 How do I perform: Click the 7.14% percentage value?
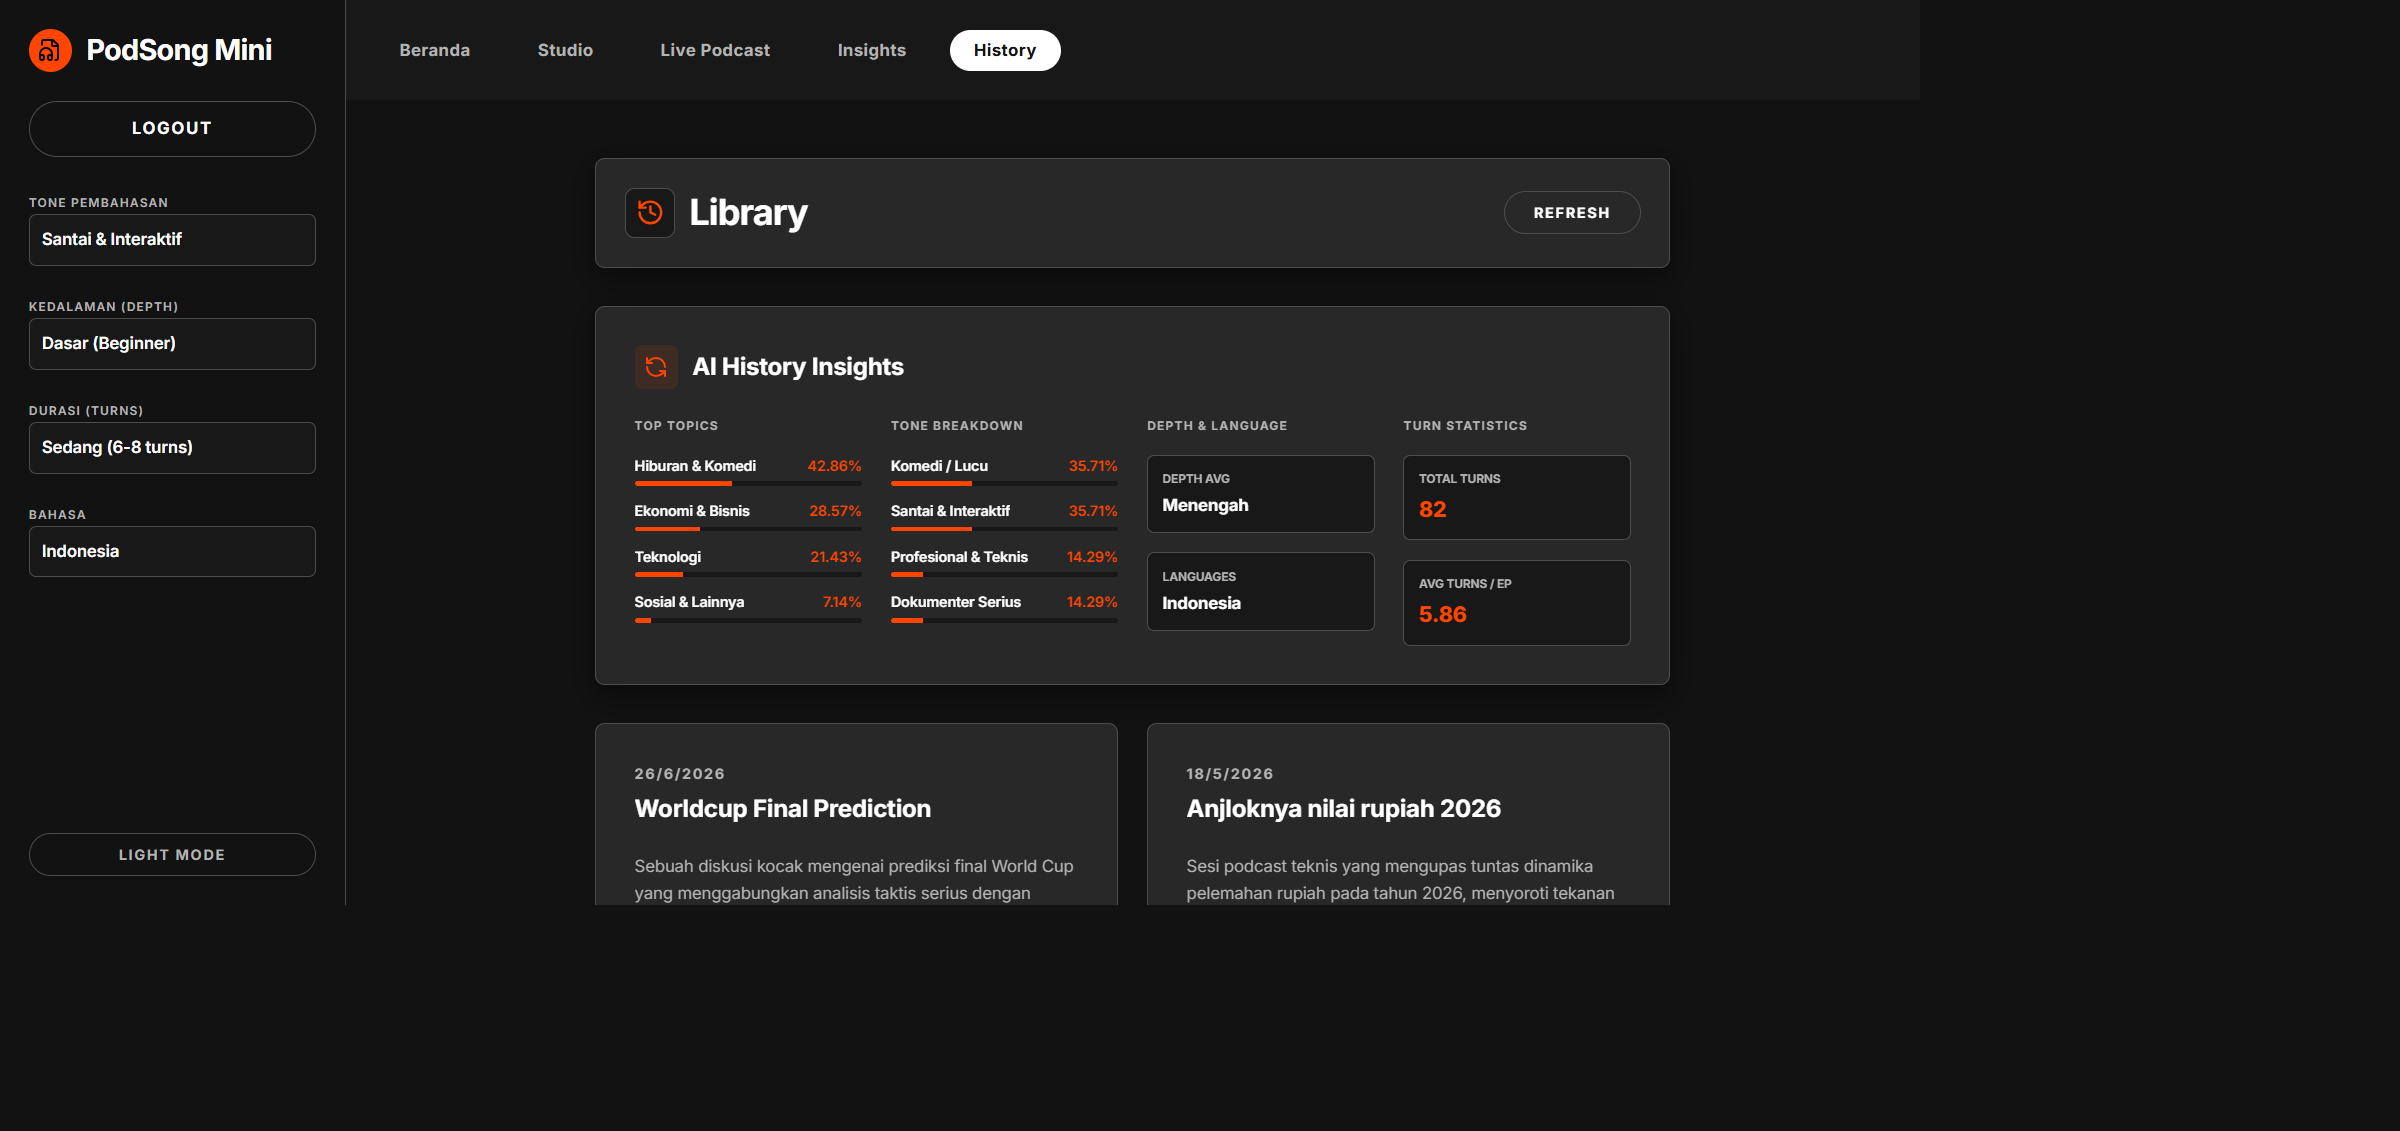(842, 602)
